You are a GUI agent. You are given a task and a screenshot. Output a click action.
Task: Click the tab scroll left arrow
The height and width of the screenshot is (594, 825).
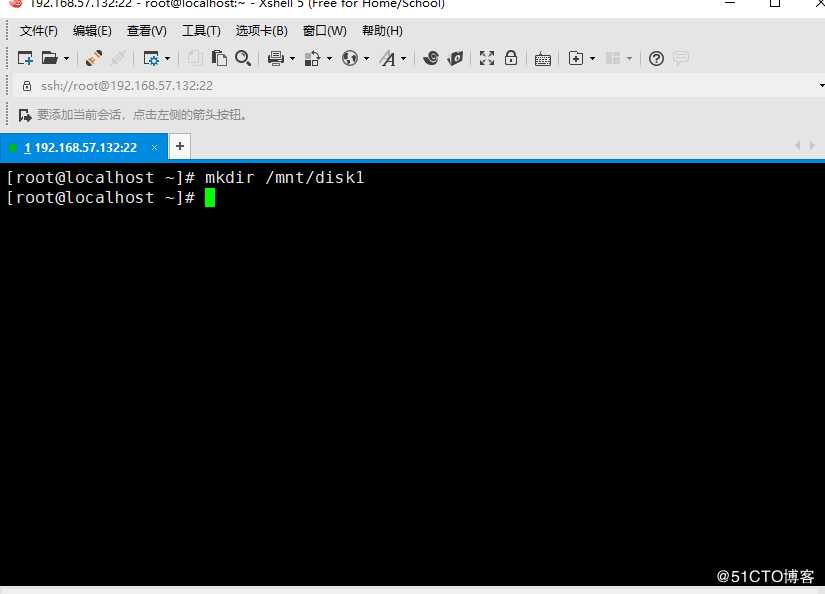pyautogui.click(x=798, y=145)
